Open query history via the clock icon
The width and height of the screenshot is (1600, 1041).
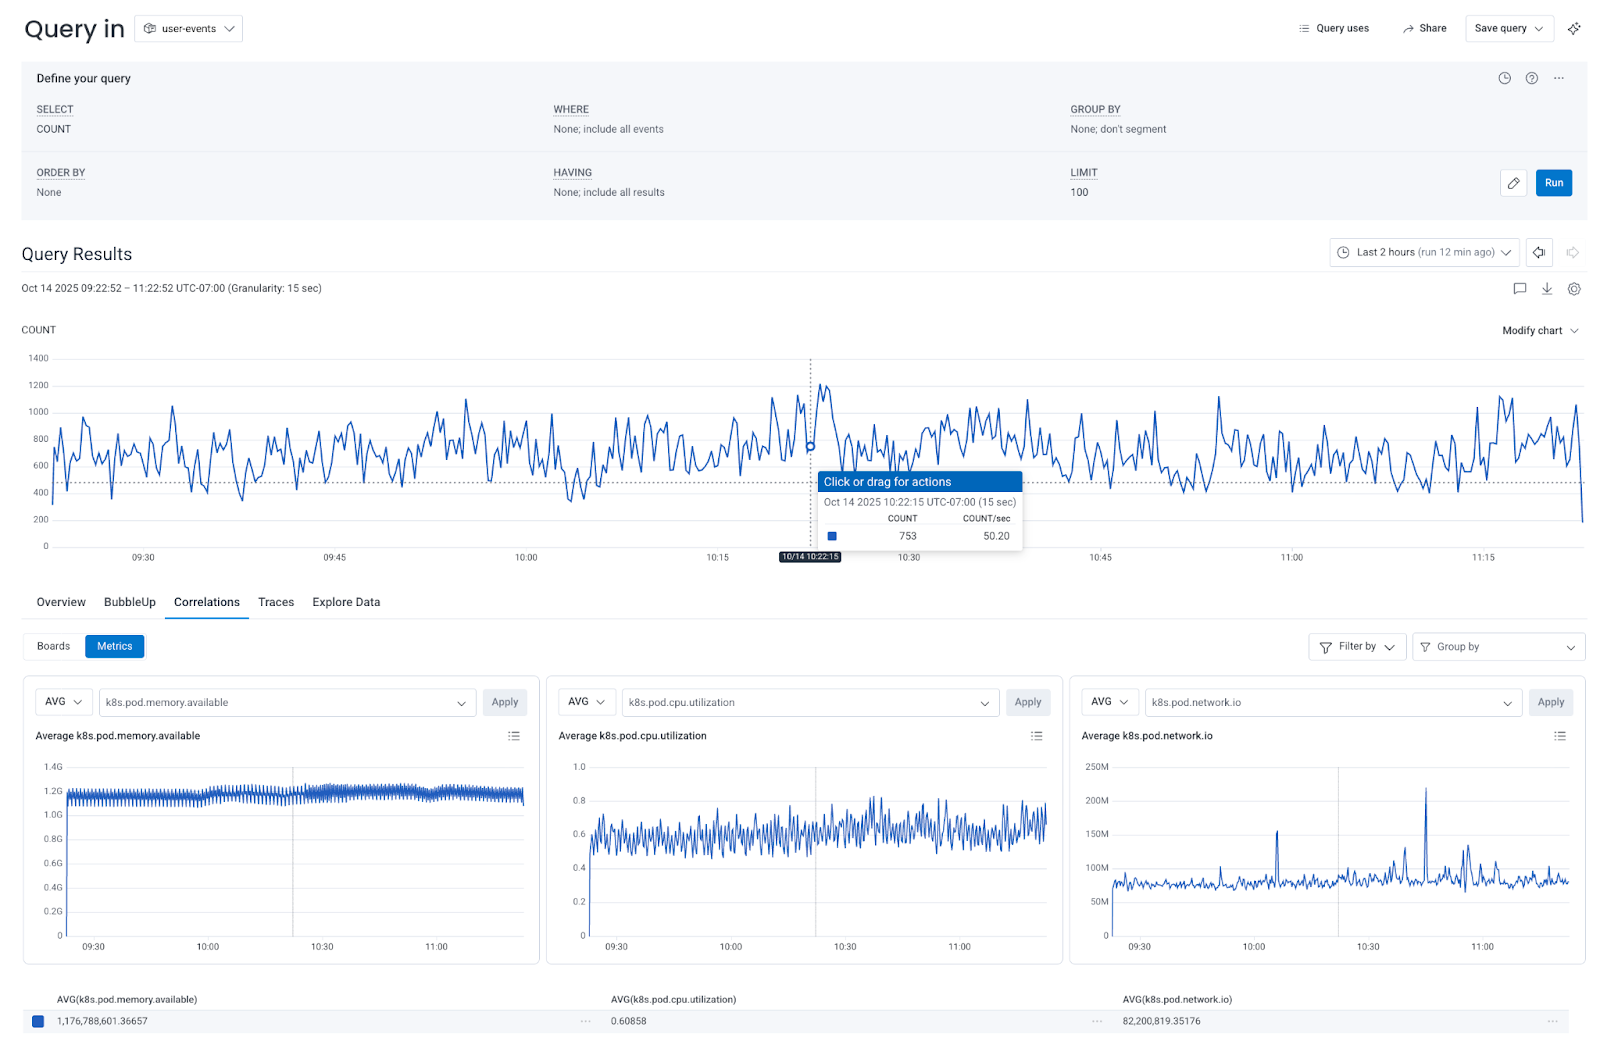click(1504, 78)
